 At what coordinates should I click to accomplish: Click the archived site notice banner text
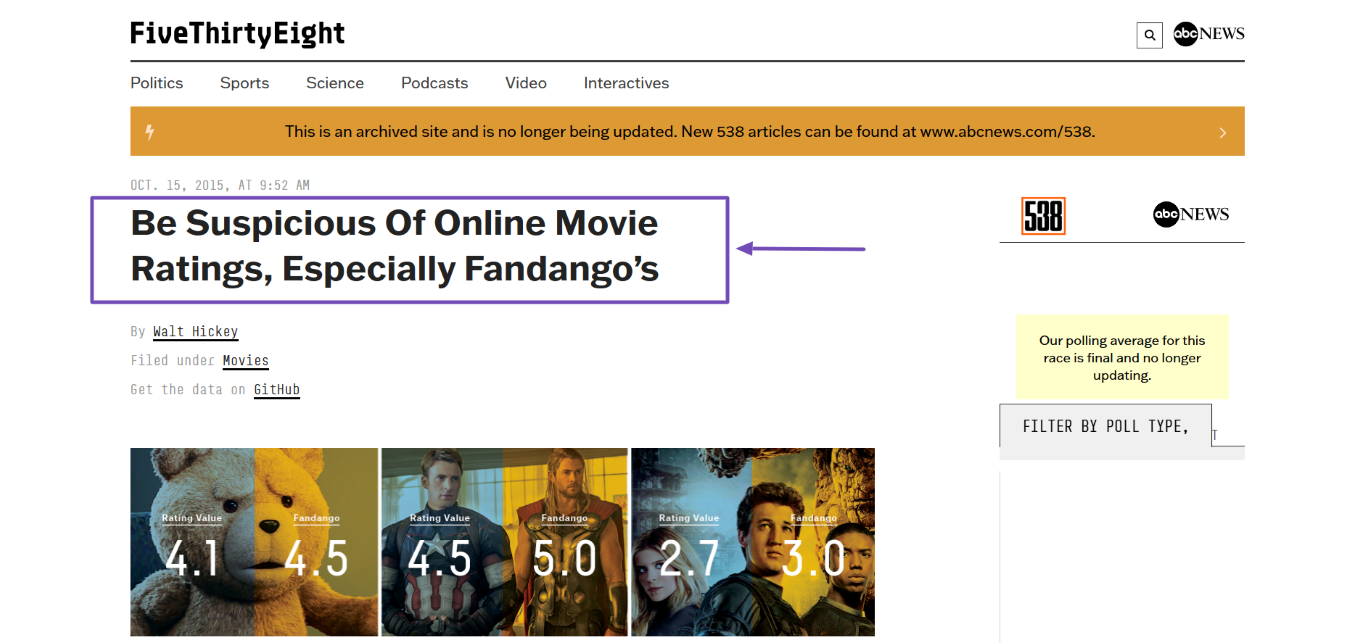[x=689, y=131]
